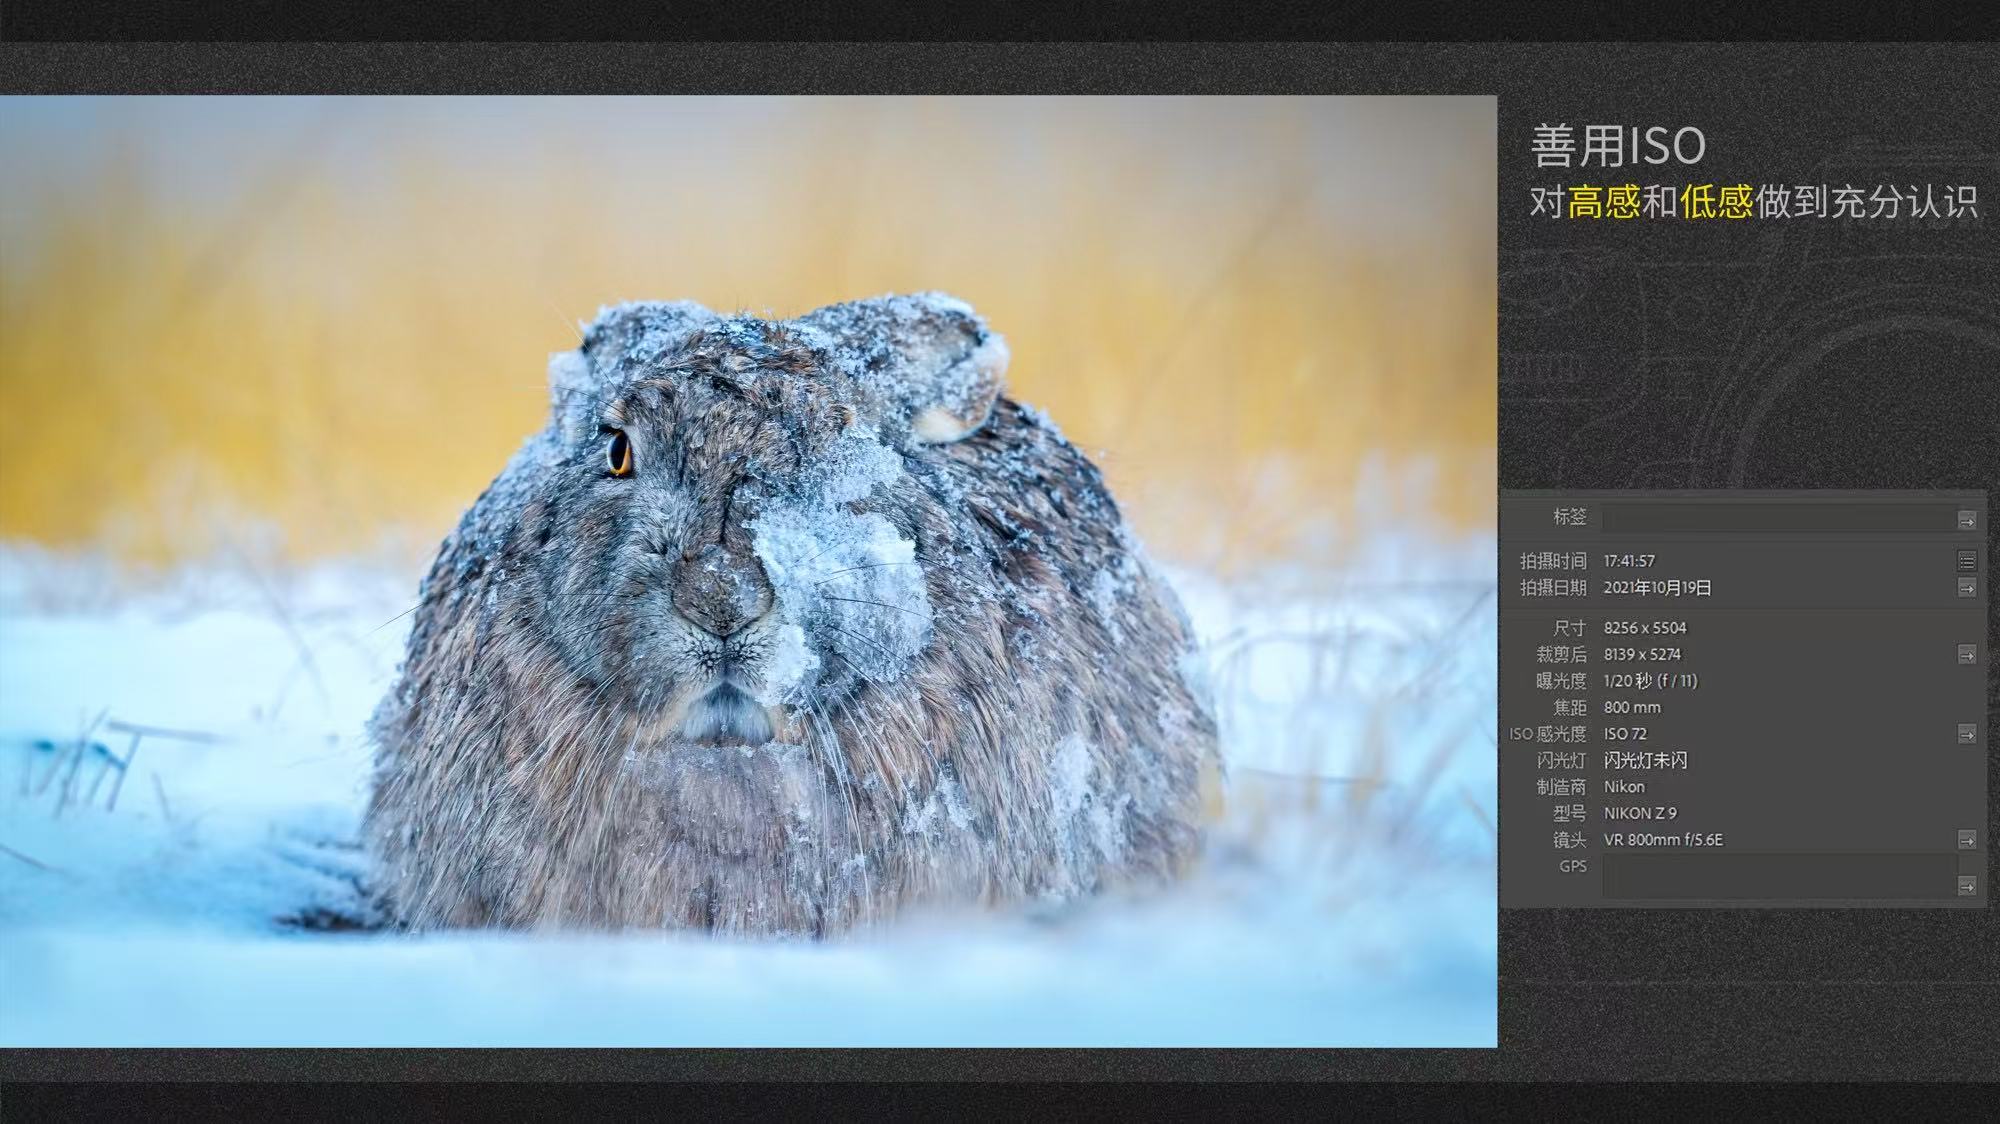Open the snow-covered hare photo

point(748,571)
